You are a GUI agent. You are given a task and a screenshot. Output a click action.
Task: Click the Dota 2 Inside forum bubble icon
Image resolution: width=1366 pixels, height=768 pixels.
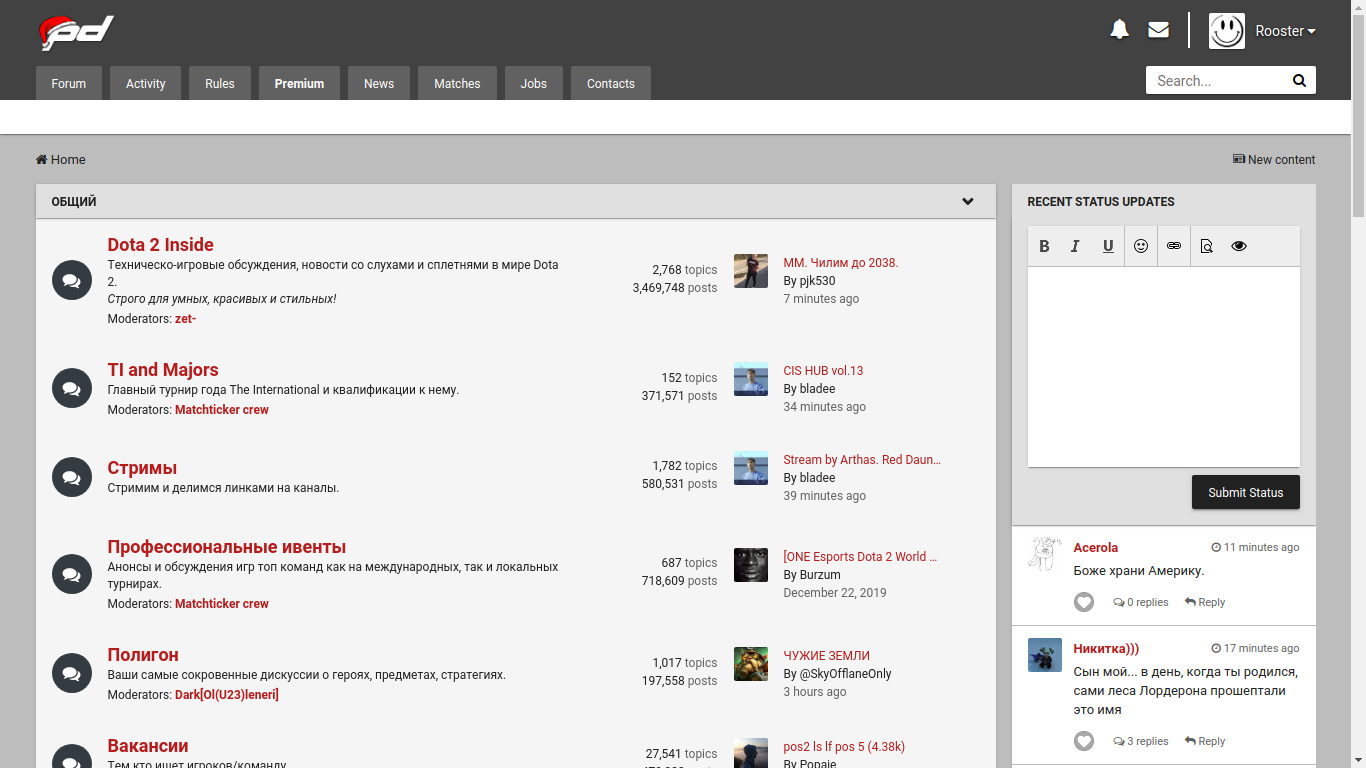(72, 281)
